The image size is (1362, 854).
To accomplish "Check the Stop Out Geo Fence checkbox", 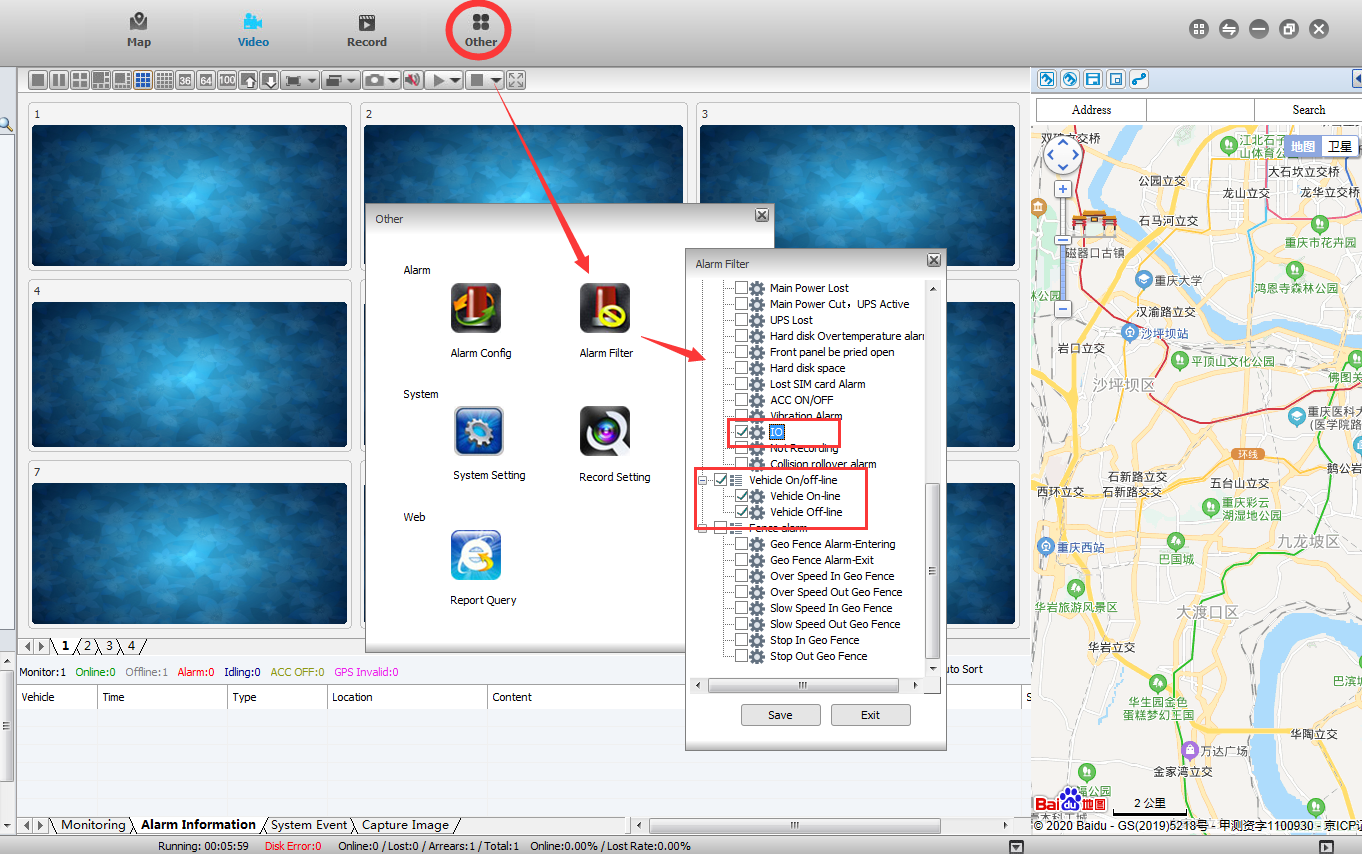I will point(741,656).
